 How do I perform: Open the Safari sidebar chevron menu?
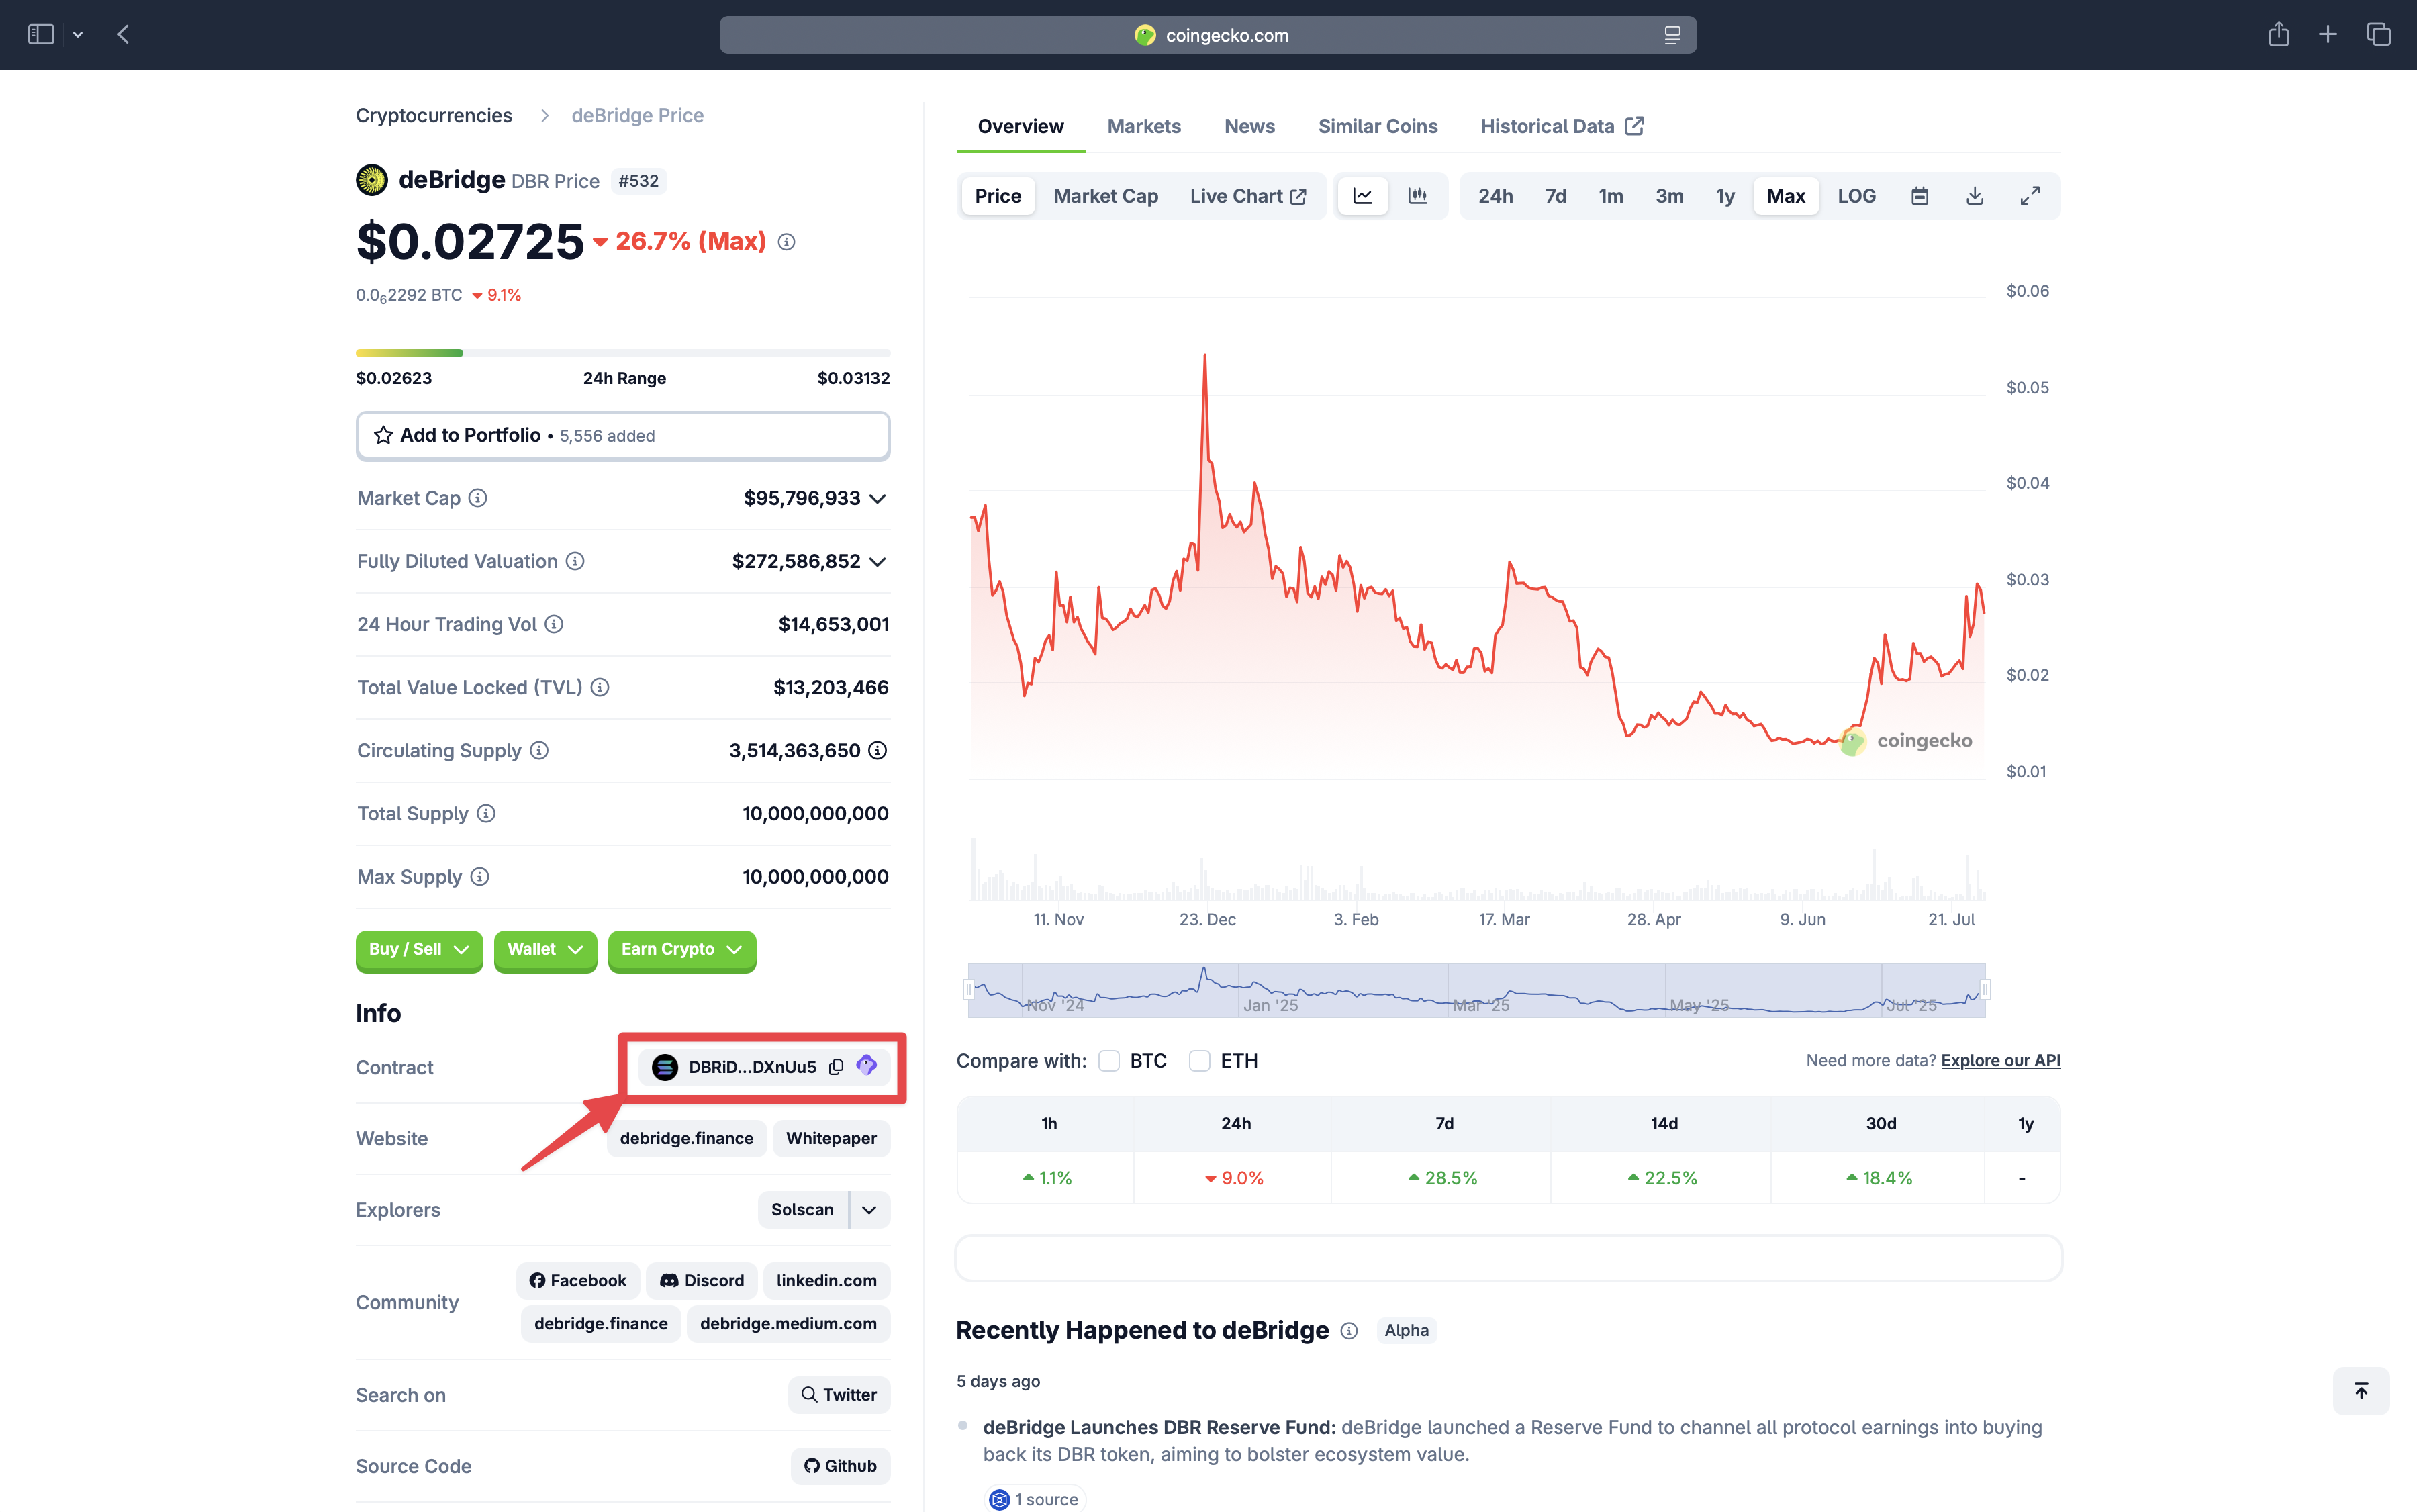pos(78,35)
